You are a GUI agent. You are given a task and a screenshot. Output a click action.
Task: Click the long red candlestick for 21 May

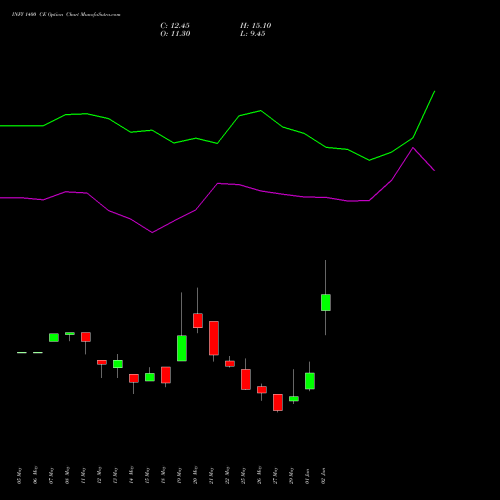point(214,338)
